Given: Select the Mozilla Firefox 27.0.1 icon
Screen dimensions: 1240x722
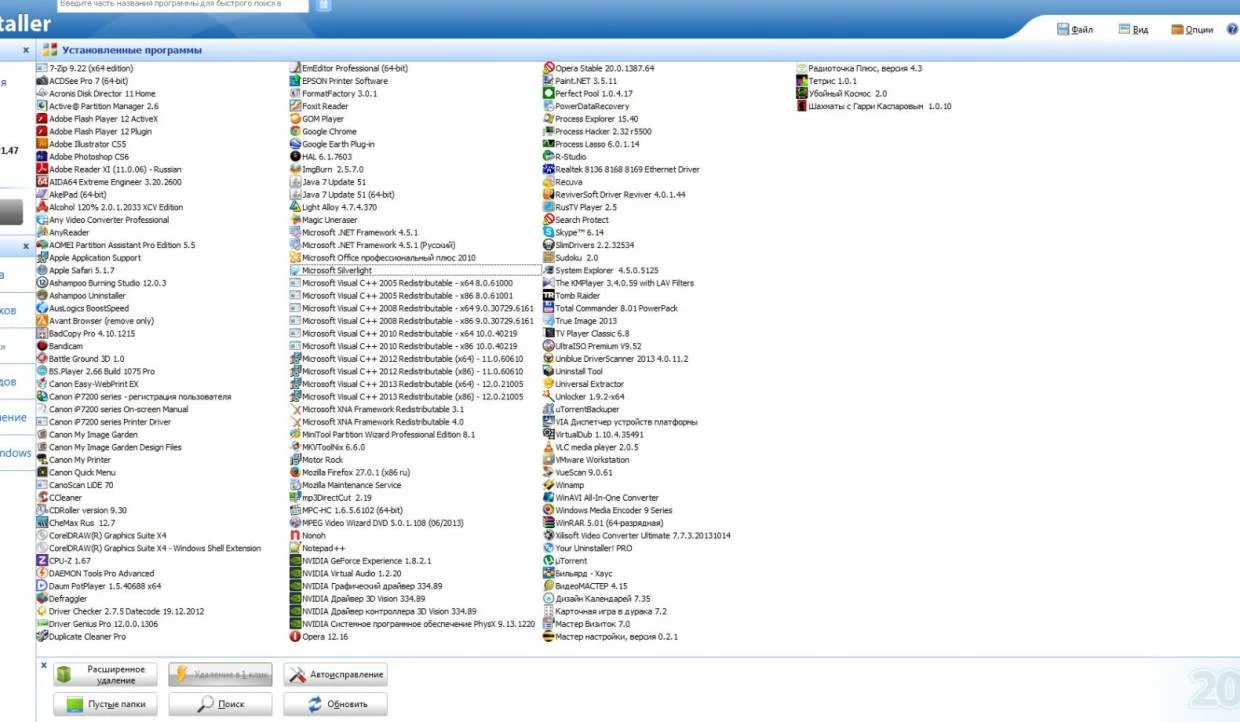Looking at the screenshot, I should 295,472.
